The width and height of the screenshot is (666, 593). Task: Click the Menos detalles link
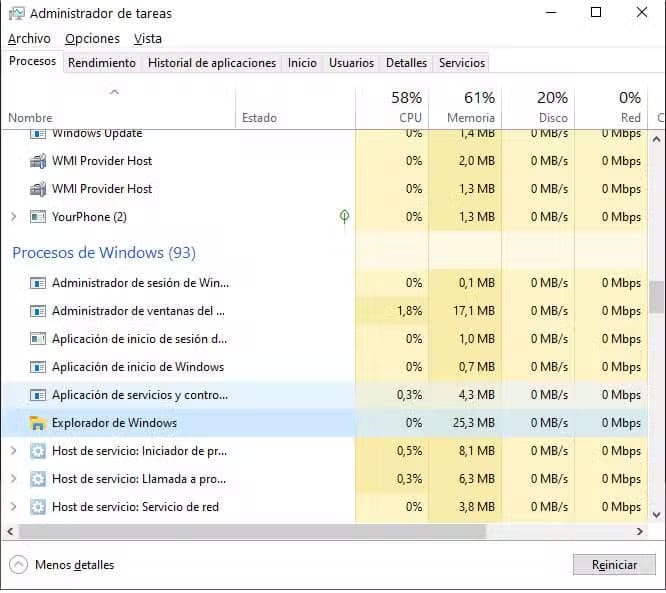[74, 565]
